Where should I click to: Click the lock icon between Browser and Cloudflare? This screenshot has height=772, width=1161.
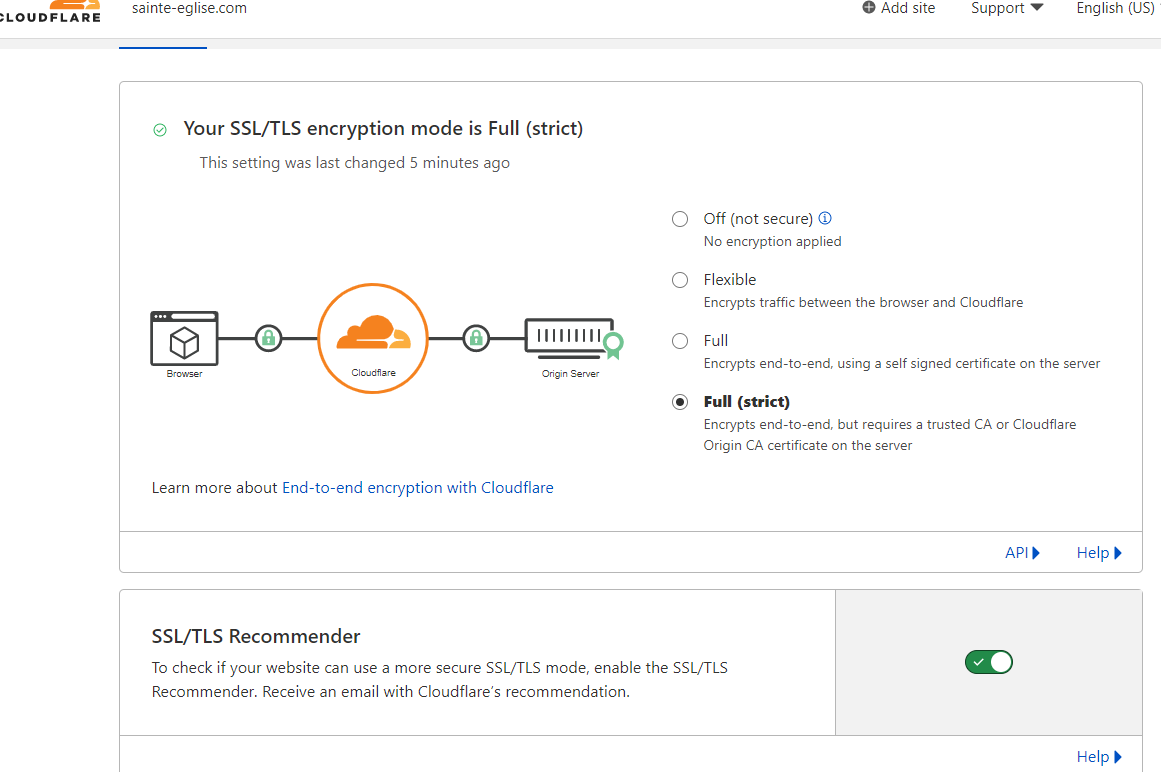click(268, 338)
